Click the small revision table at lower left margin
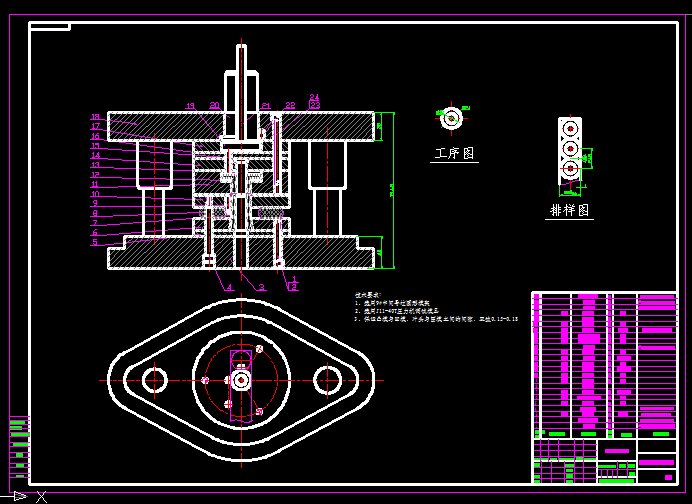Screen dimensions: 692x504 20,447
